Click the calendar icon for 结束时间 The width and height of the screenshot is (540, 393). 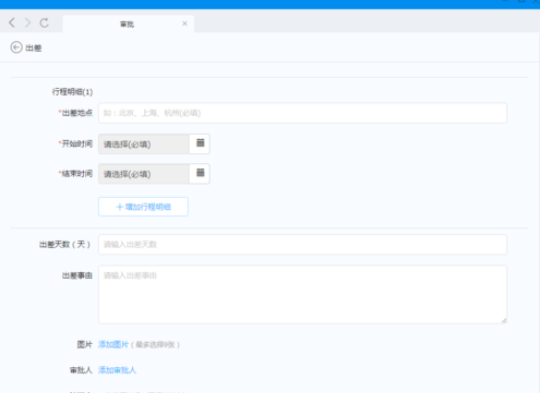pos(200,173)
